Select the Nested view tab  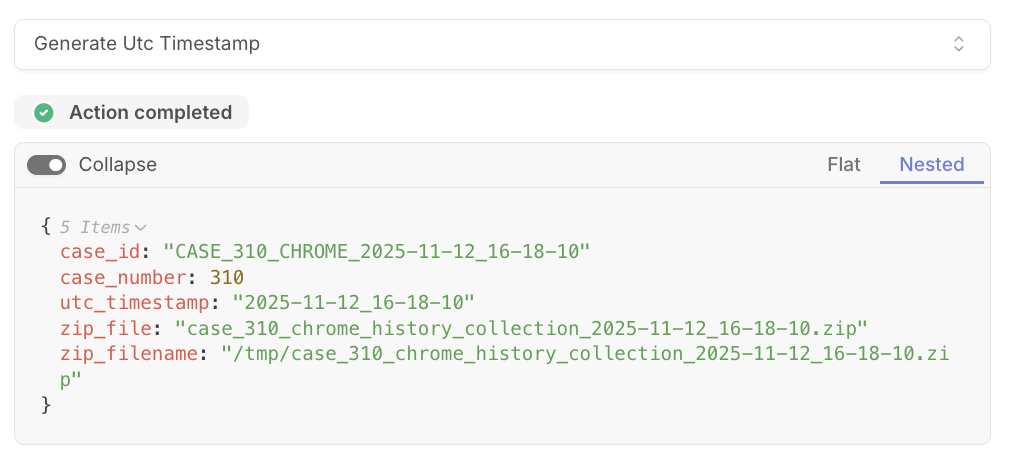[931, 165]
